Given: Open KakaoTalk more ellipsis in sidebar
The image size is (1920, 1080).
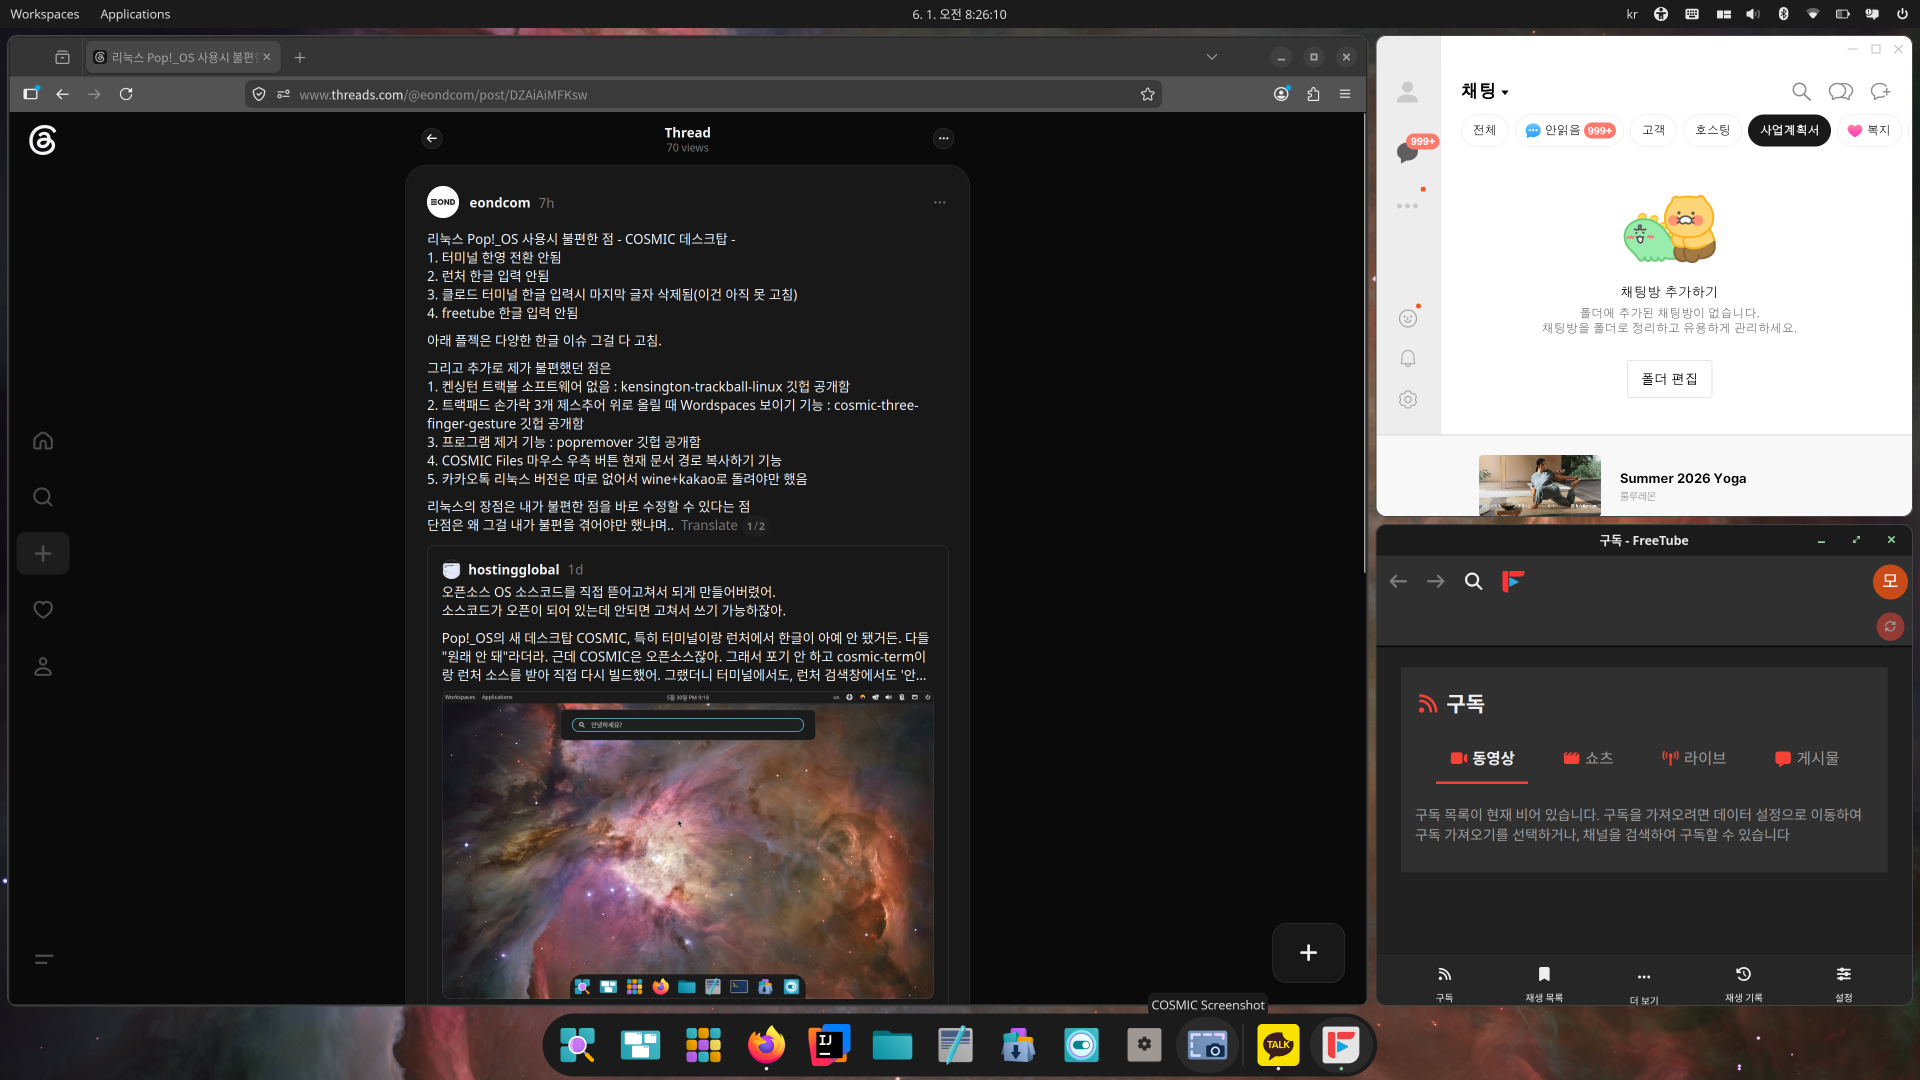Looking at the screenshot, I should coord(1407,206).
